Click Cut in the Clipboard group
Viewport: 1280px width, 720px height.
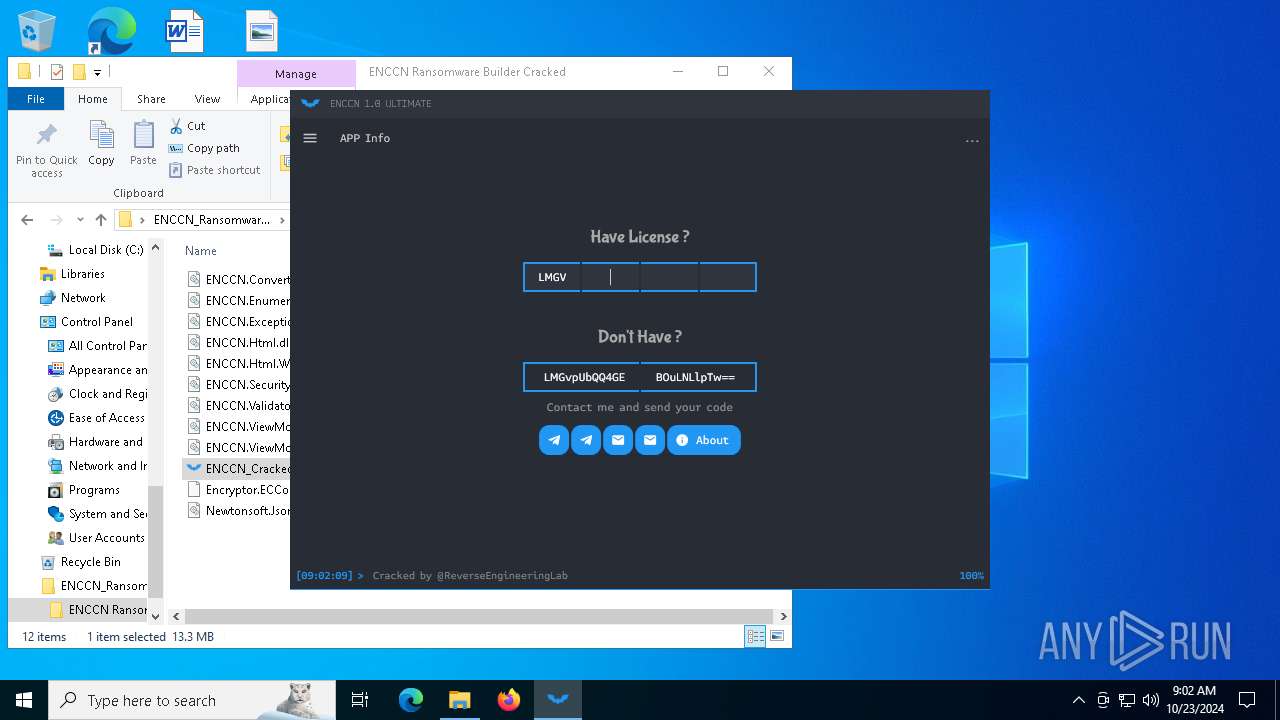(x=187, y=126)
